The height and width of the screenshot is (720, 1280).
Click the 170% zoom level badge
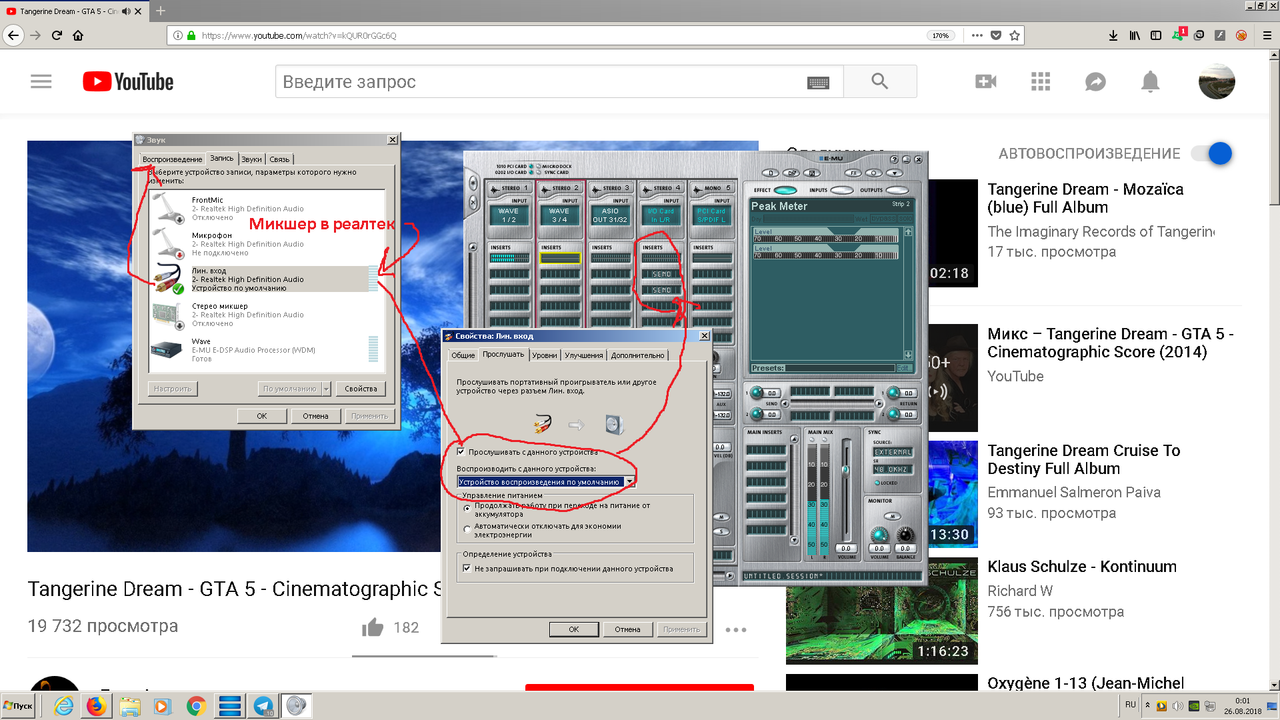940,35
